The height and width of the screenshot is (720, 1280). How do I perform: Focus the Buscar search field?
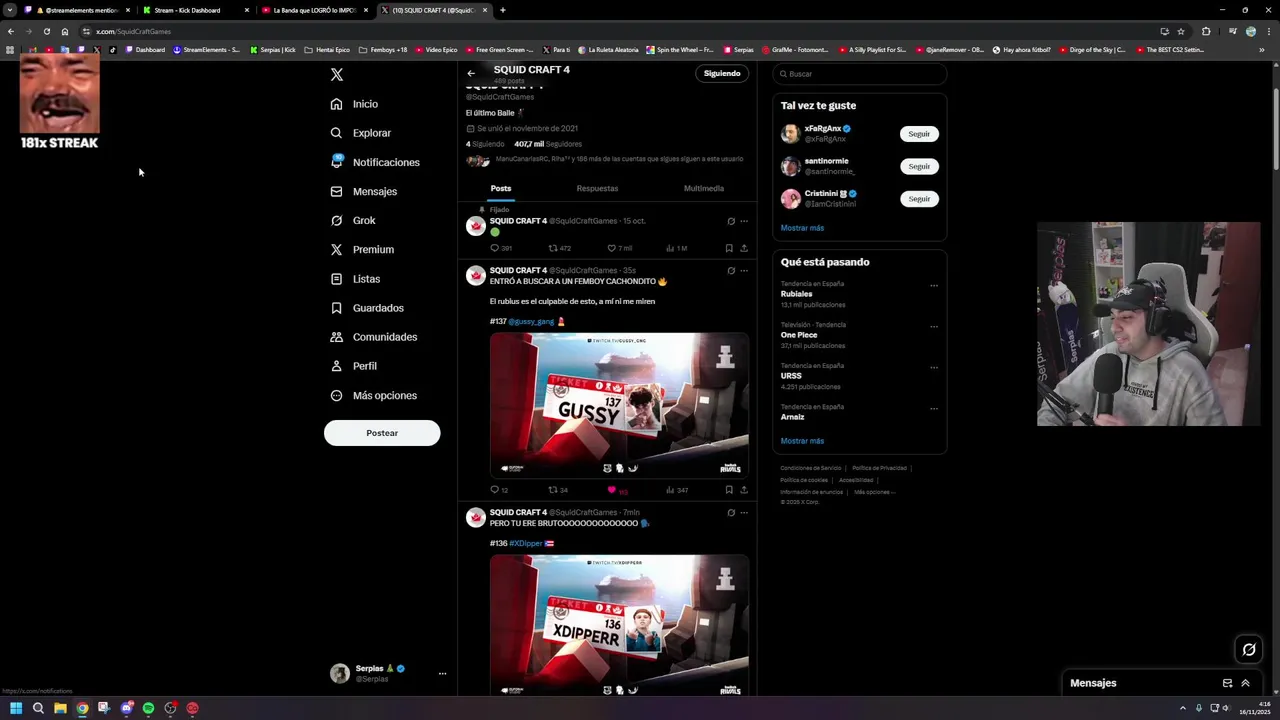point(860,74)
